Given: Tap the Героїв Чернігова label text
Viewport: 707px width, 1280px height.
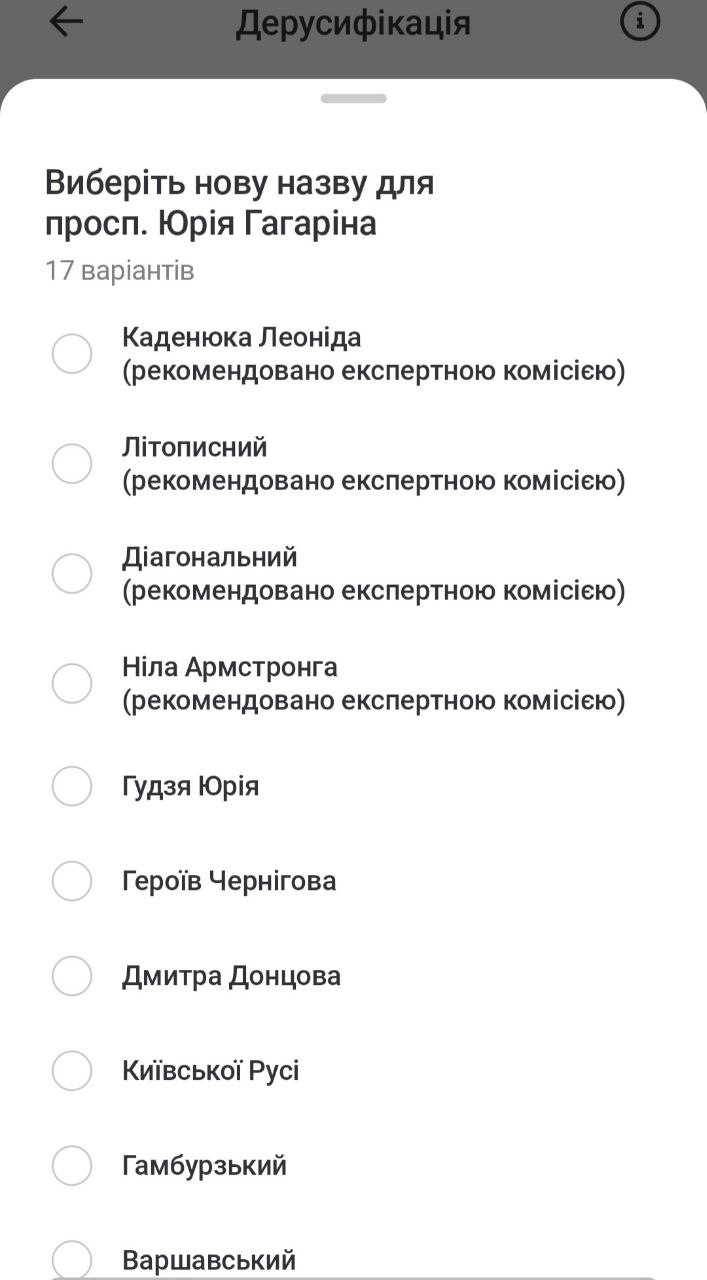Looking at the screenshot, I should (229, 881).
